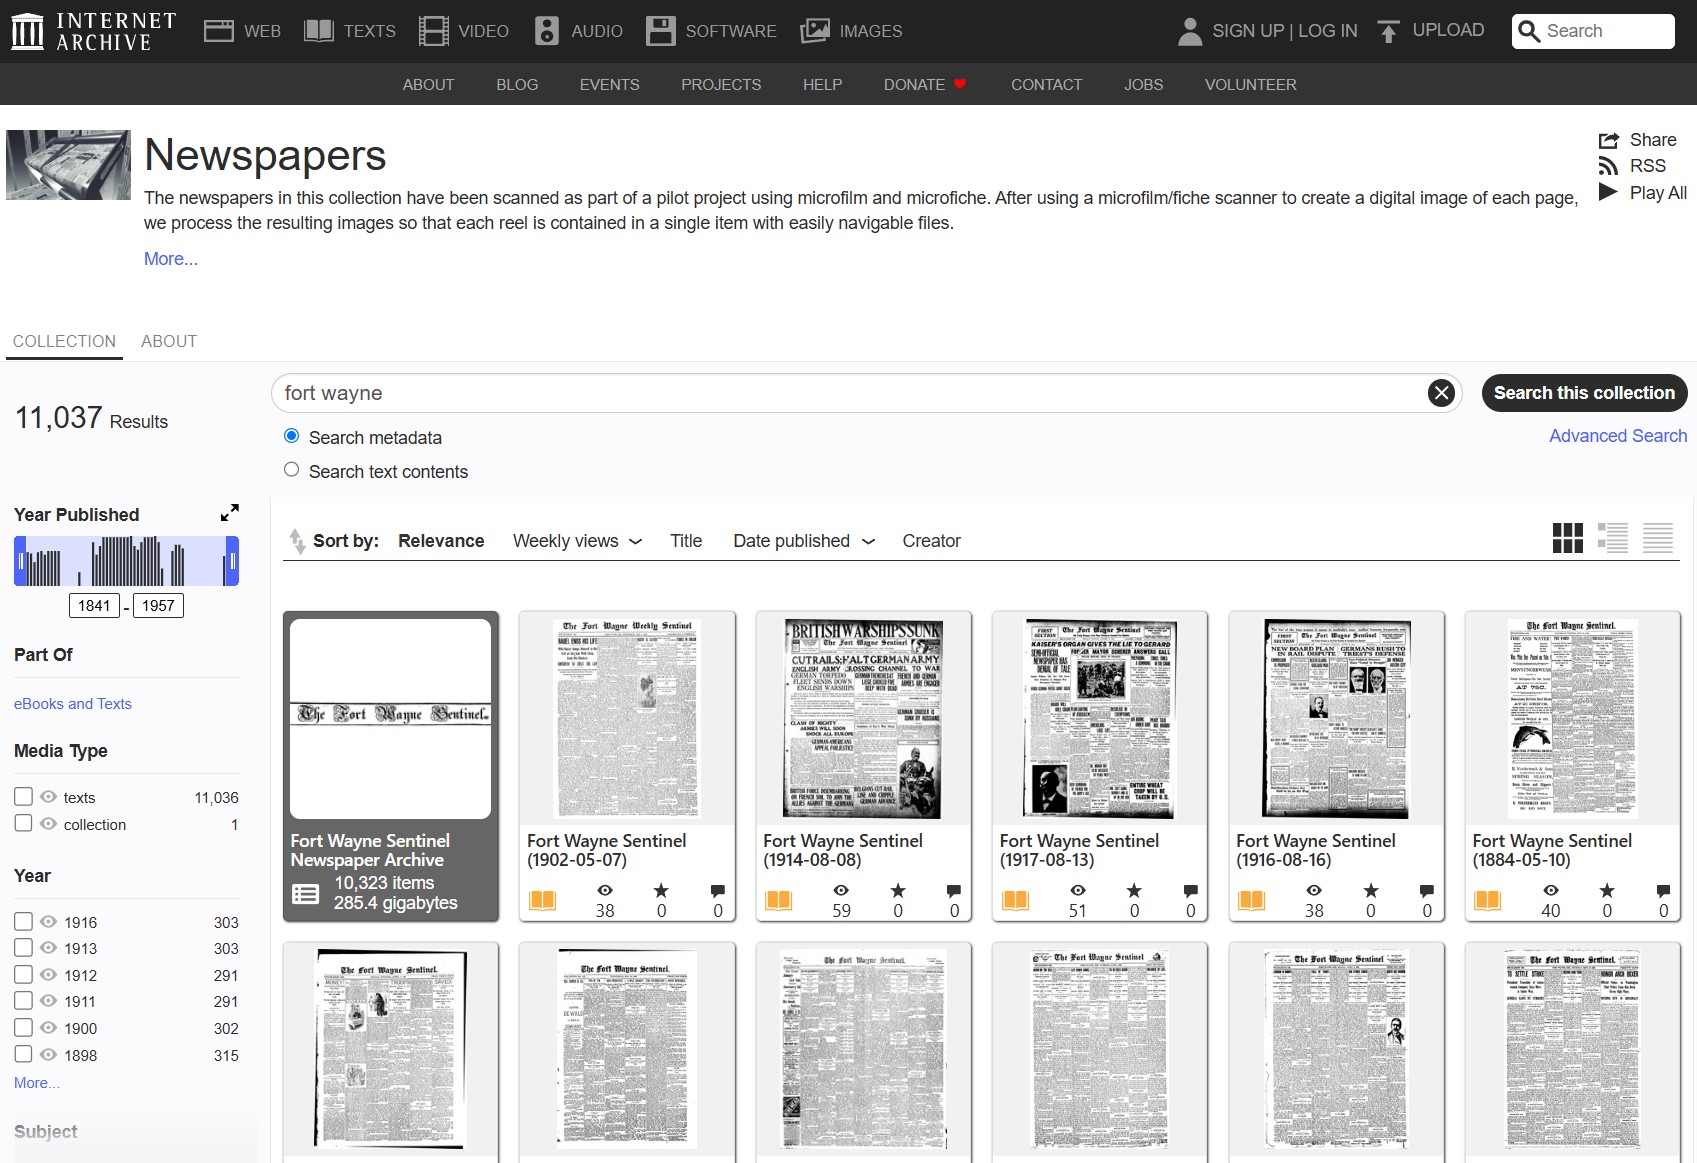
Task: Switch to detailed list view
Action: click(1612, 538)
